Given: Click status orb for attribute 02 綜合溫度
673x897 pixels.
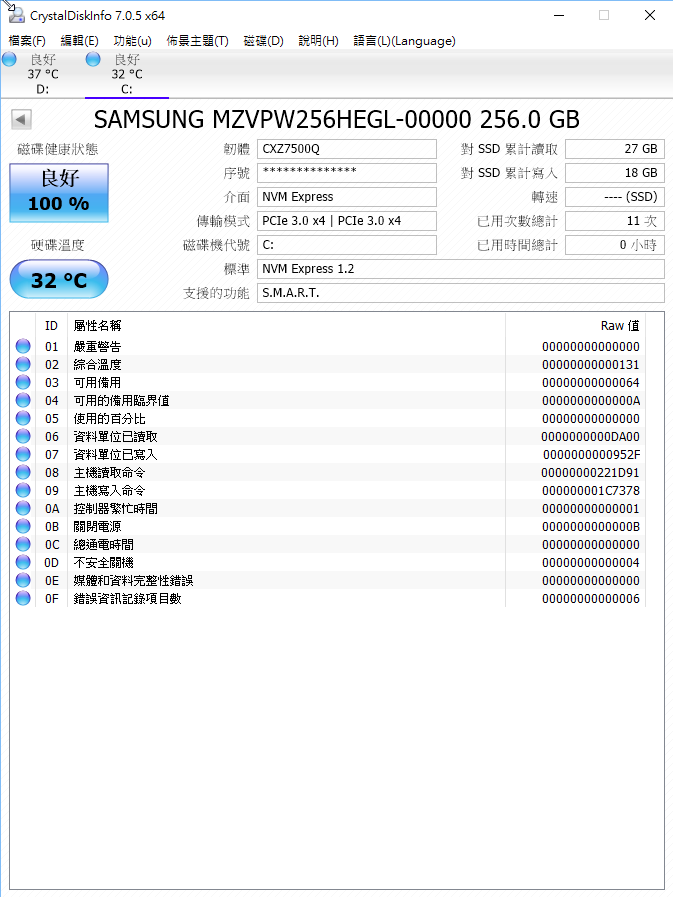Looking at the screenshot, I should 23,365.
